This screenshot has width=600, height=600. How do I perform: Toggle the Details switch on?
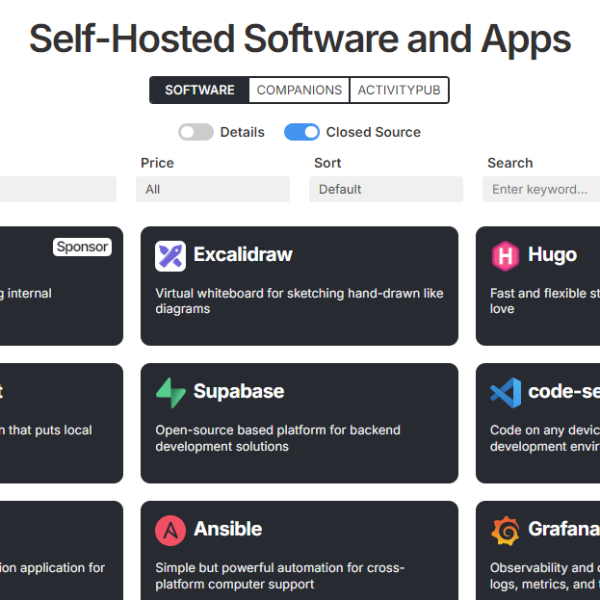(x=196, y=132)
